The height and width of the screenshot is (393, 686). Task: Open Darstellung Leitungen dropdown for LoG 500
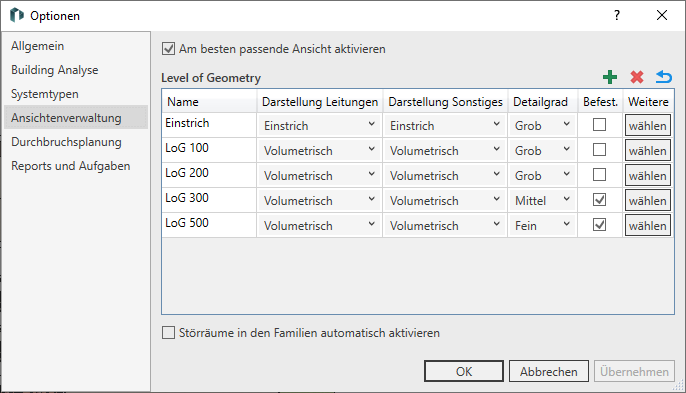click(319, 225)
